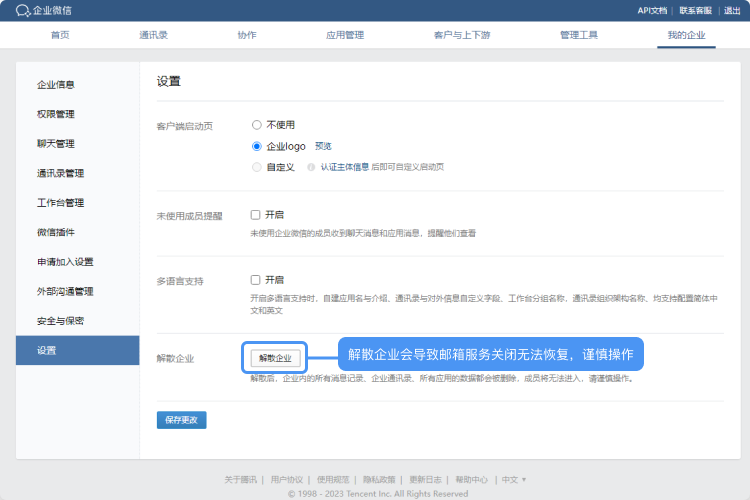The height and width of the screenshot is (500, 750).
Task: Enable 多语言支持 checkbox
Action: coord(256,280)
